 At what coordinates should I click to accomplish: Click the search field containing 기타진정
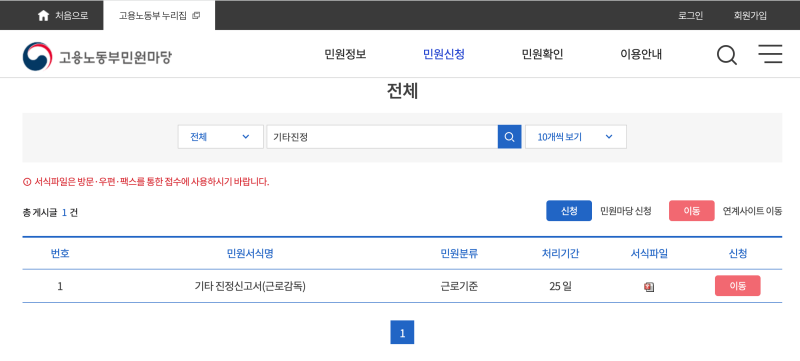tap(382, 137)
